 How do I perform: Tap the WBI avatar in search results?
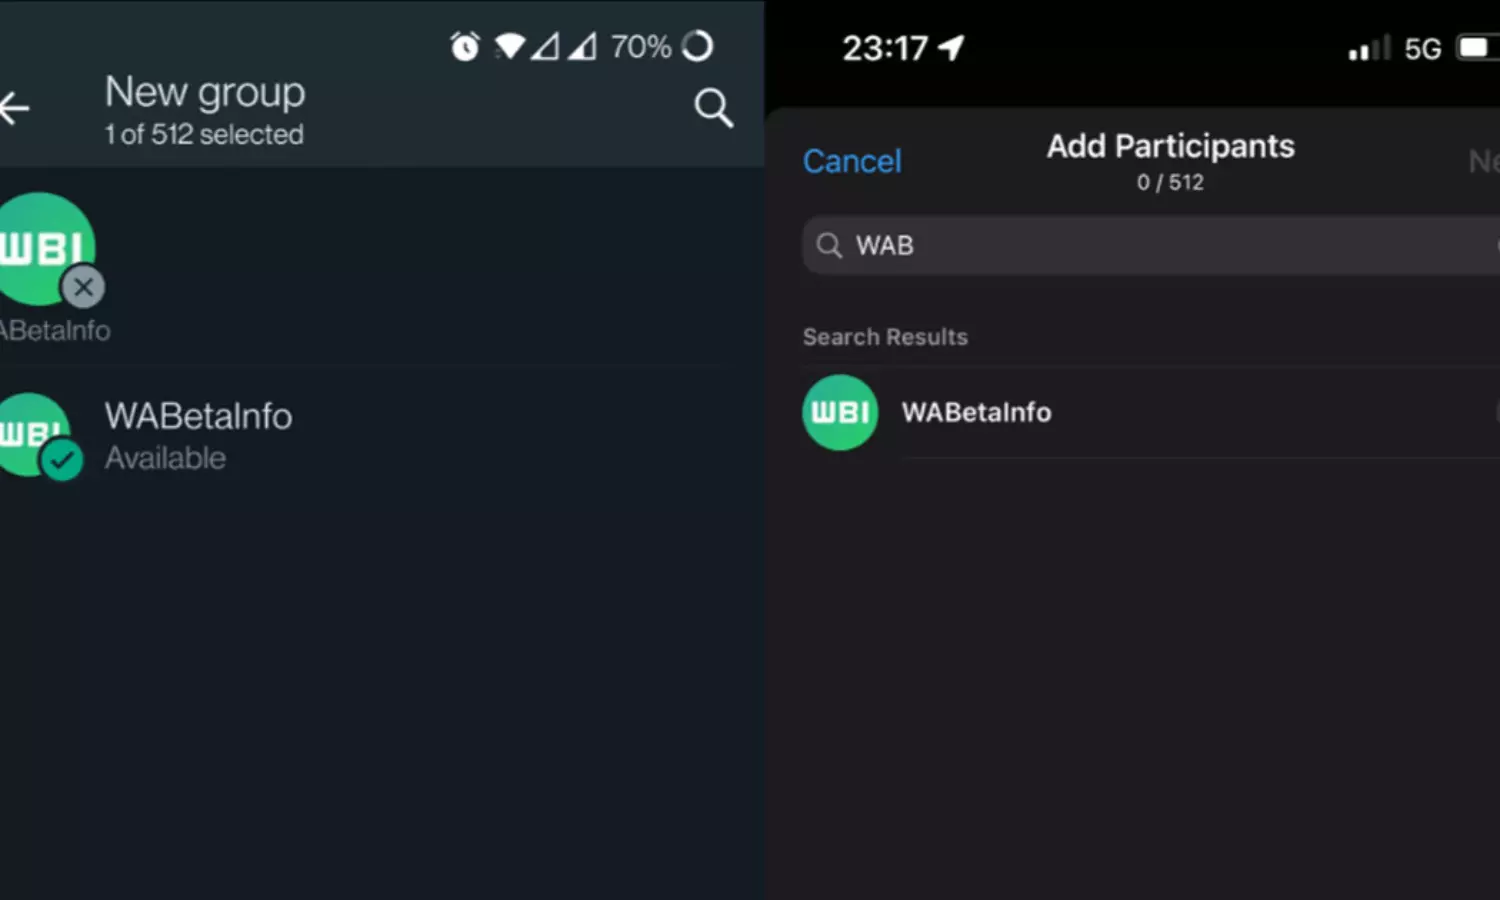[x=840, y=412]
